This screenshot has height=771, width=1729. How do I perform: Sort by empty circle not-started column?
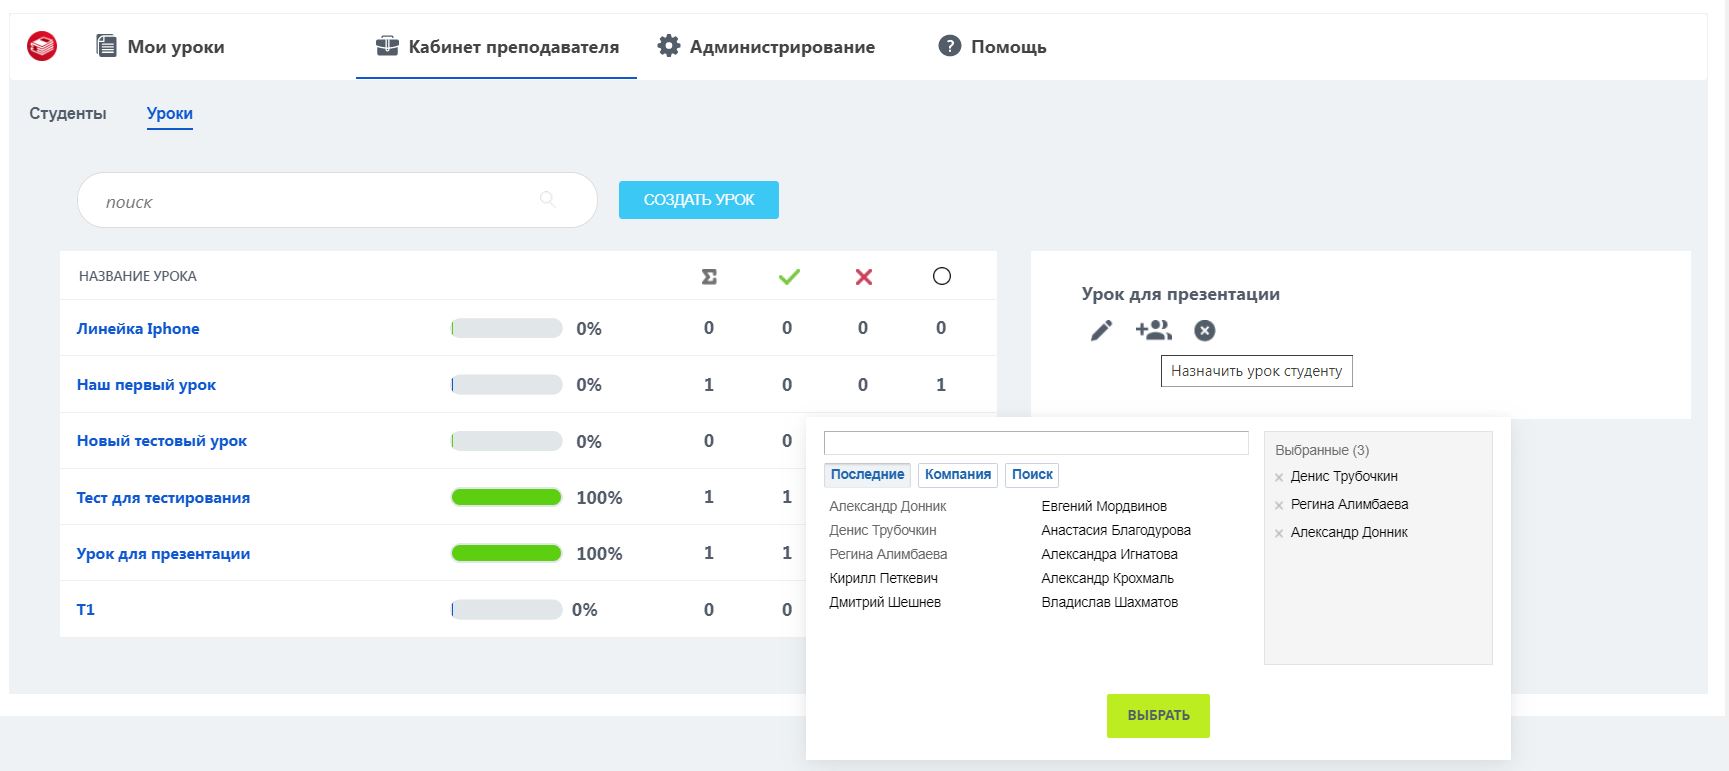[942, 276]
